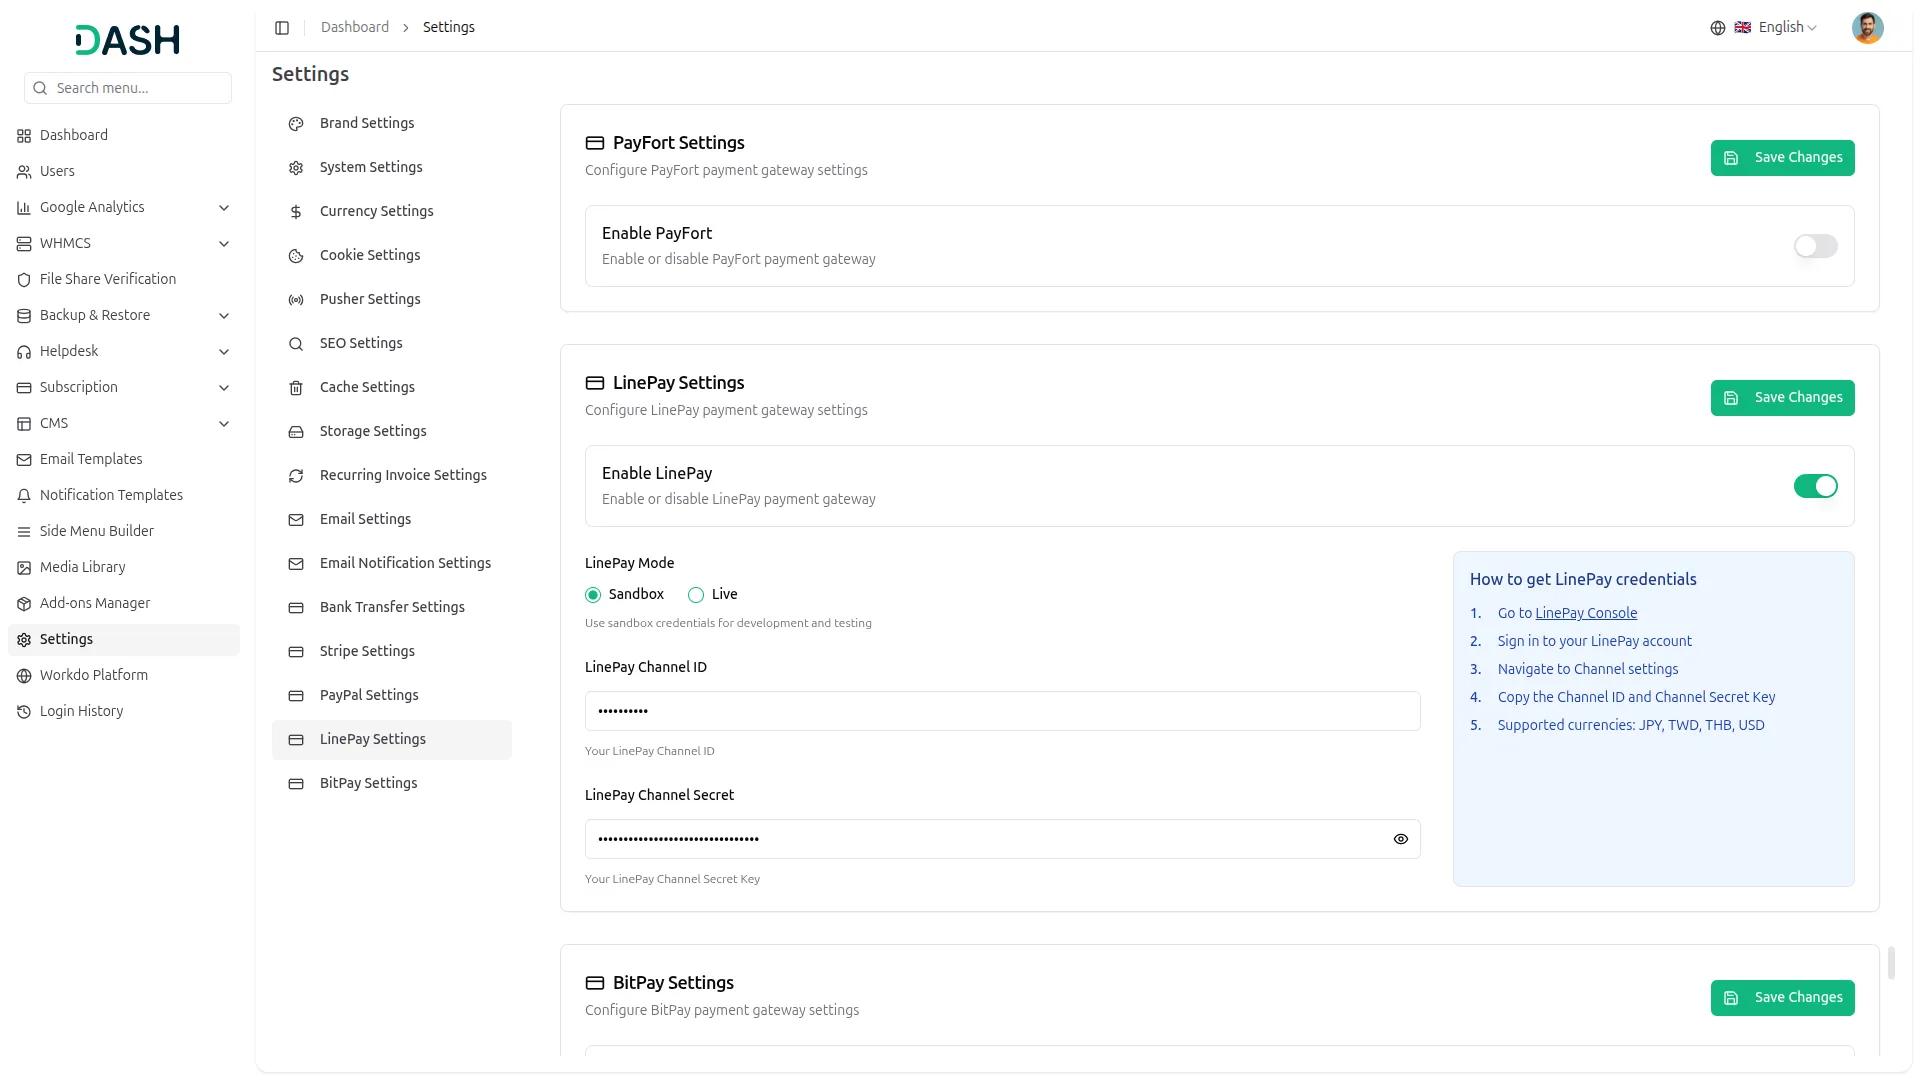Open the English language dropdown
Viewport: 1920px width, 1080px height.
(x=1775, y=28)
